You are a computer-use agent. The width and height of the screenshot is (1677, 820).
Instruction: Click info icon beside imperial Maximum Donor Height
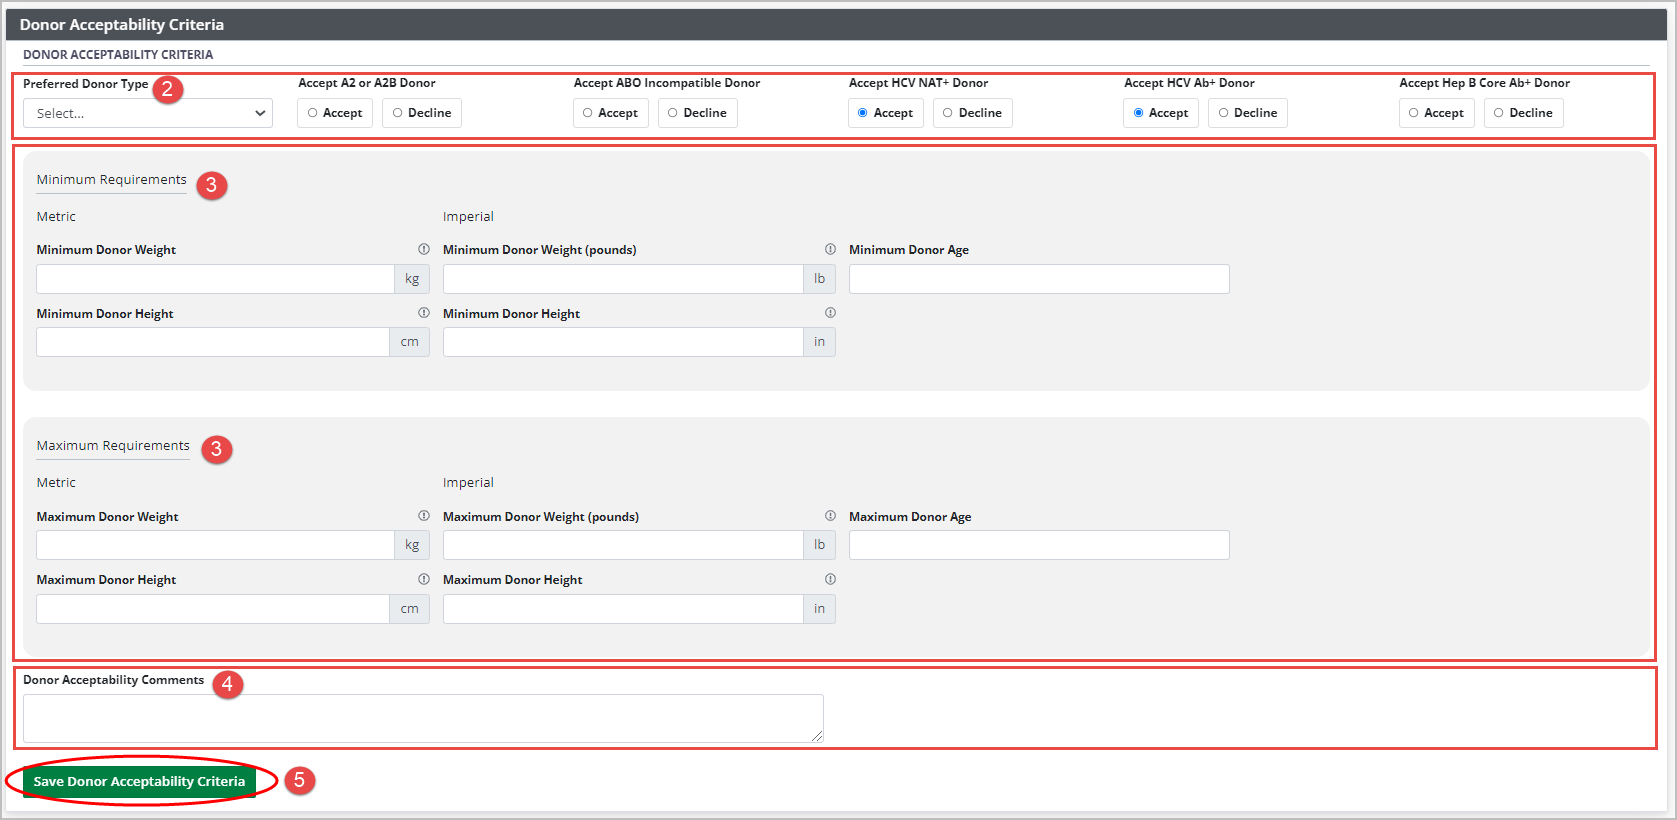point(830,579)
